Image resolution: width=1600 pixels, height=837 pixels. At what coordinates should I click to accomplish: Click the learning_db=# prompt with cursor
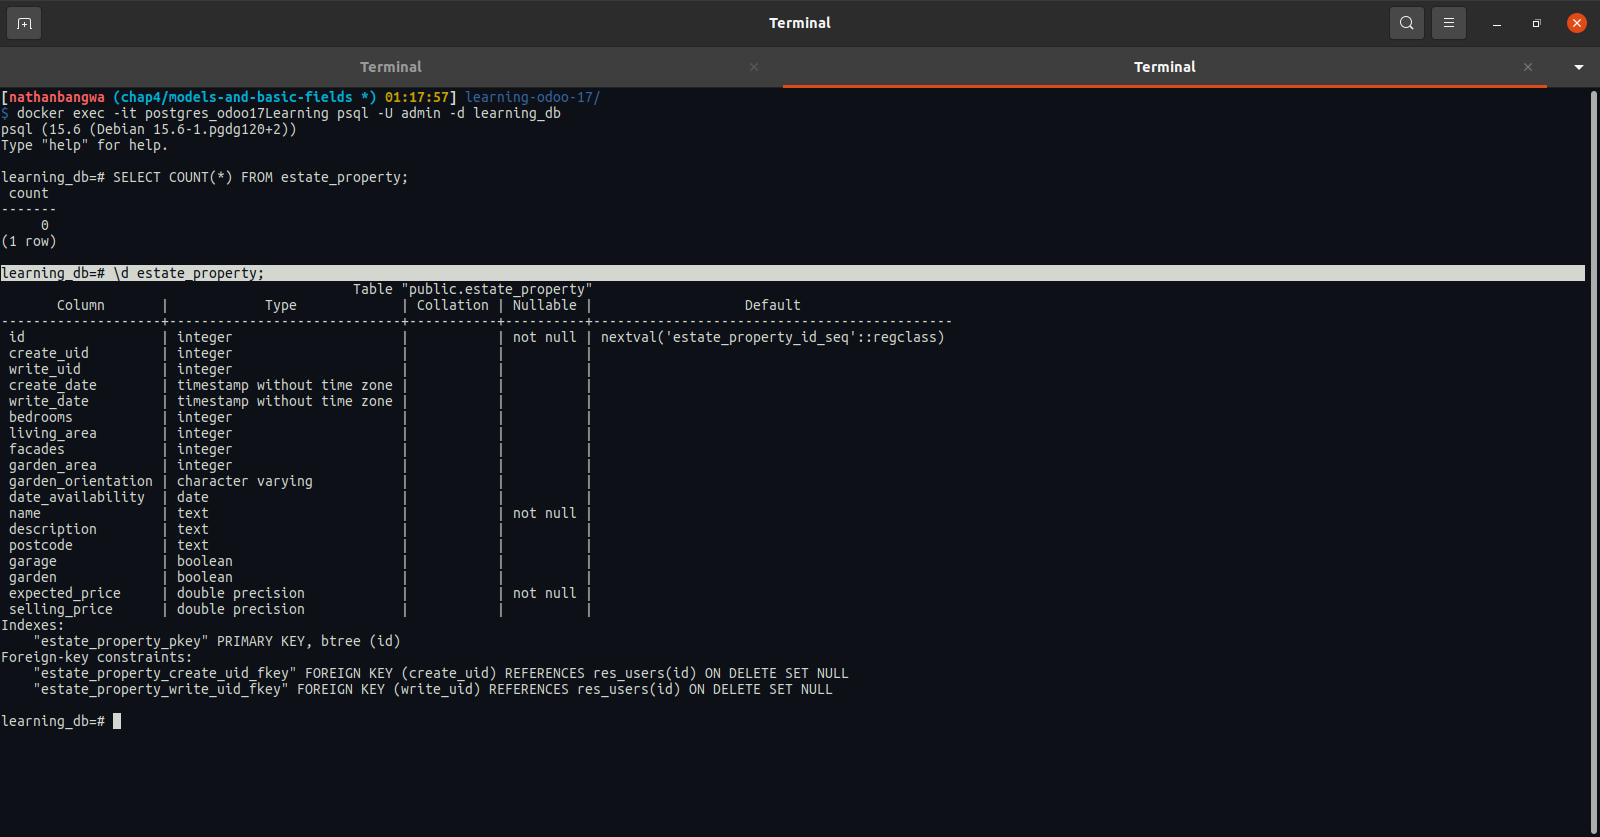pyautogui.click(x=61, y=721)
